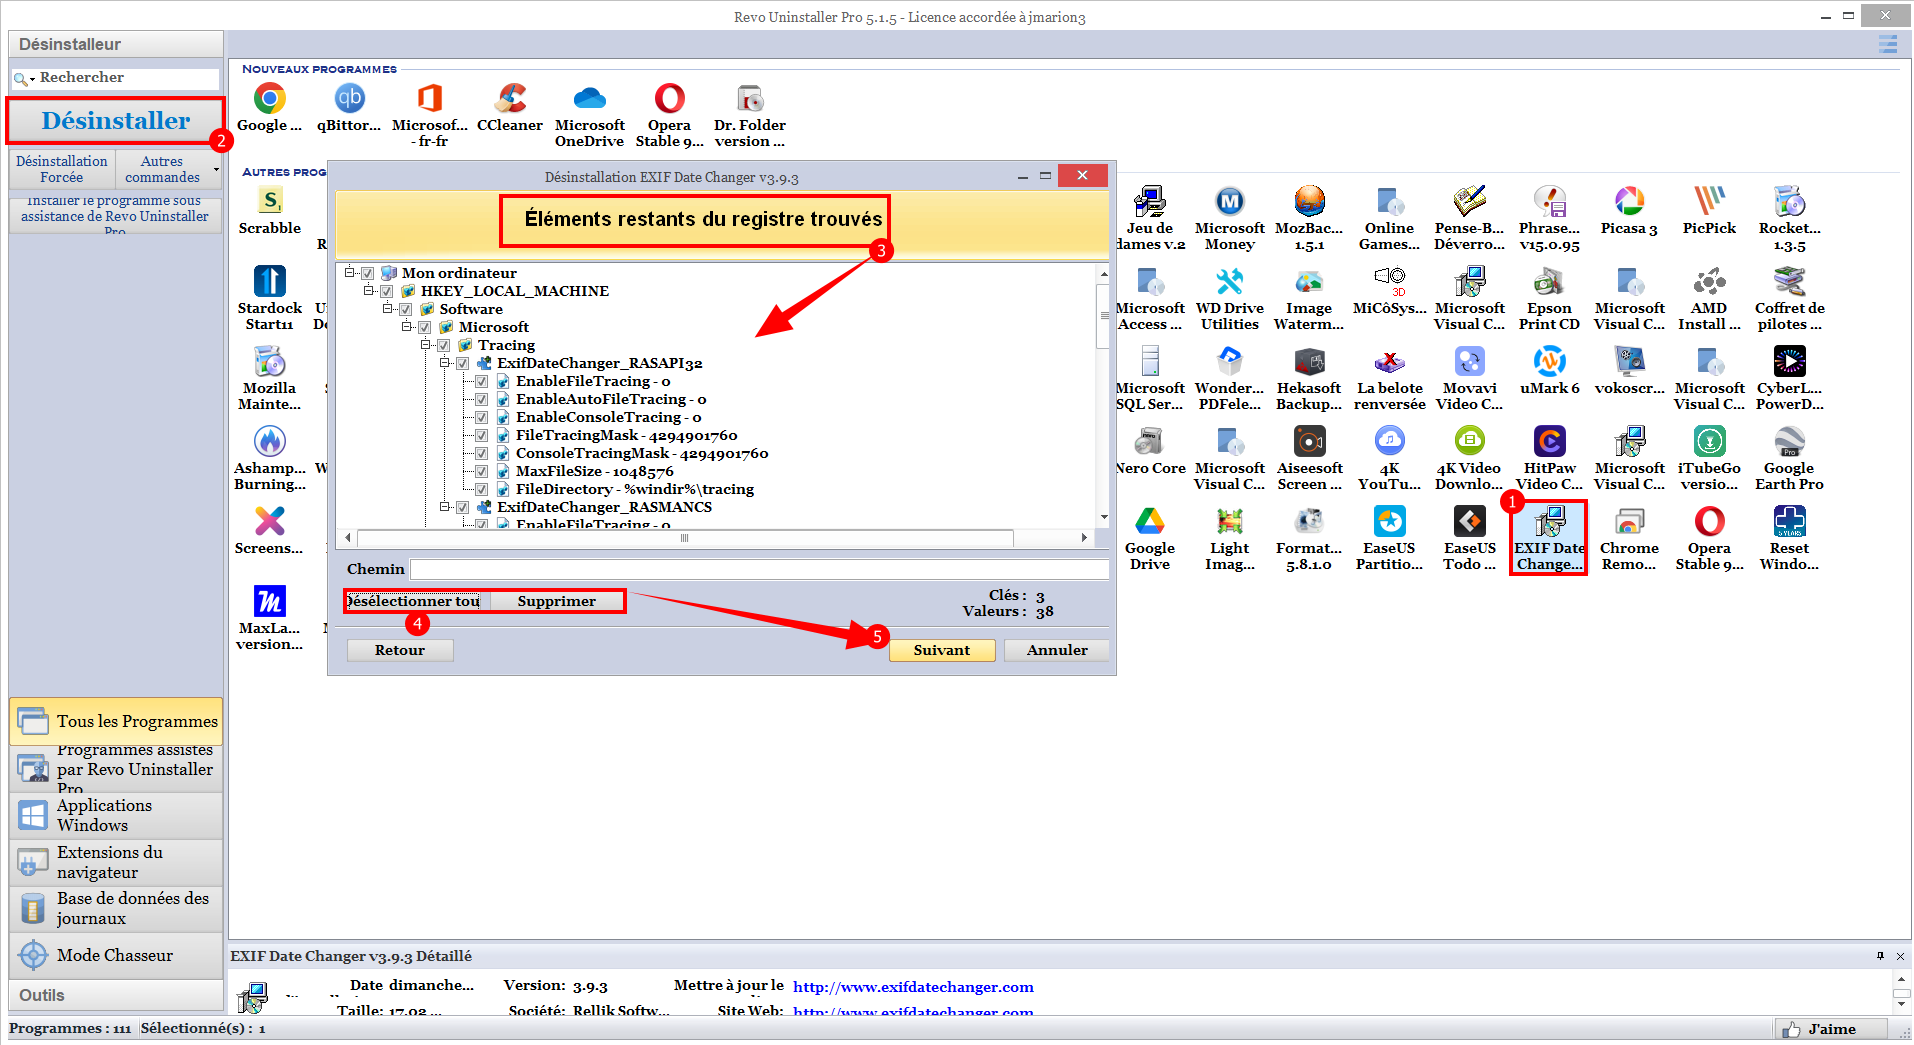1914x1045 pixels.
Task: Select the Ashampoo Burning icon
Action: (x=270, y=441)
